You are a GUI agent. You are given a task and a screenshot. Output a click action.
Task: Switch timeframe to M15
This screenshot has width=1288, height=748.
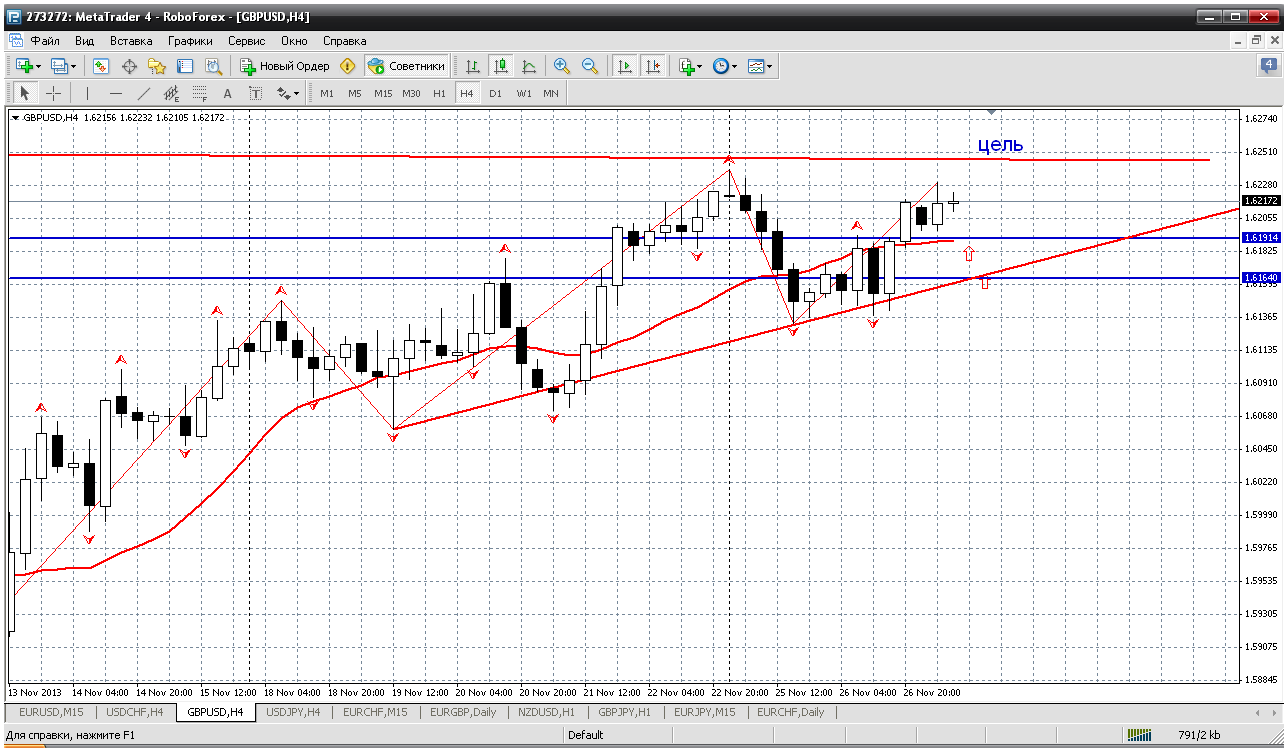tap(383, 93)
